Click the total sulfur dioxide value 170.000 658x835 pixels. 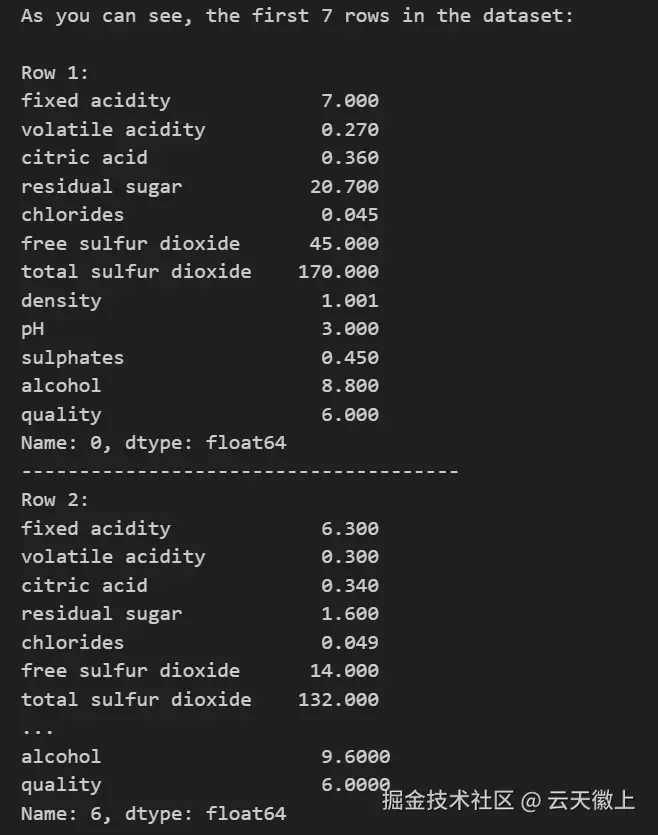click(x=338, y=271)
